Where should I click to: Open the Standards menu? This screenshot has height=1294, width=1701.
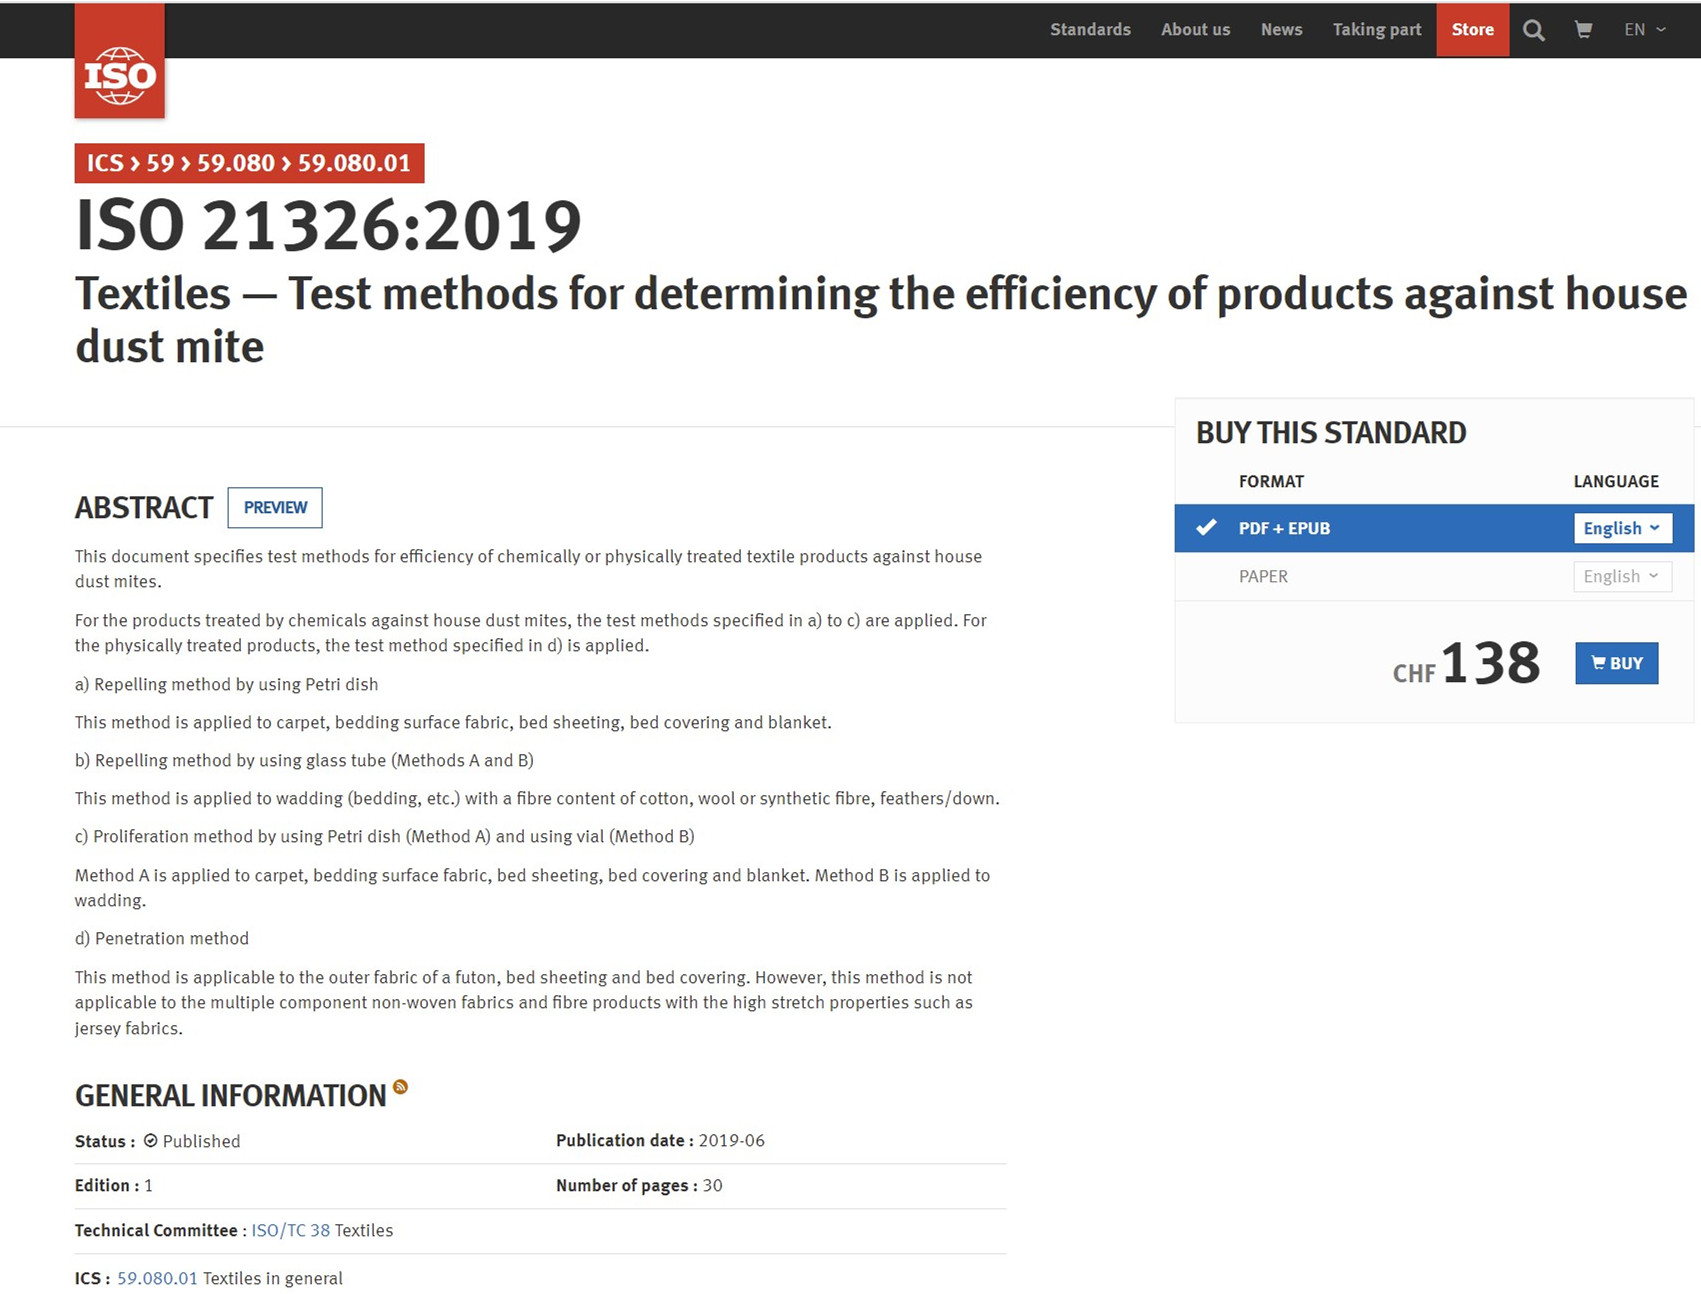(1090, 30)
